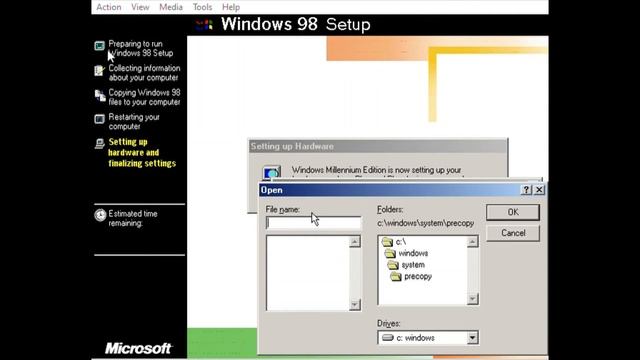Click file list scrollbar down arrow
This screenshot has width=640, height=360.
355,304
